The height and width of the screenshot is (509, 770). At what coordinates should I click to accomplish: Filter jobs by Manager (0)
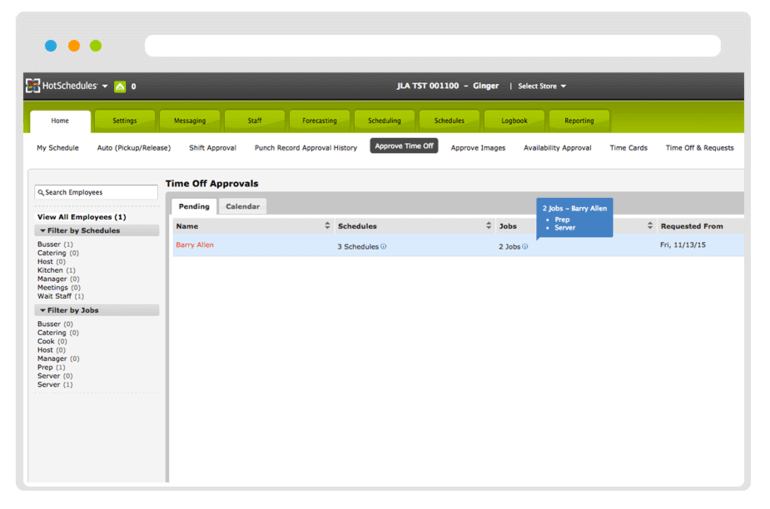pyautogui.click(x=58, y=359)
